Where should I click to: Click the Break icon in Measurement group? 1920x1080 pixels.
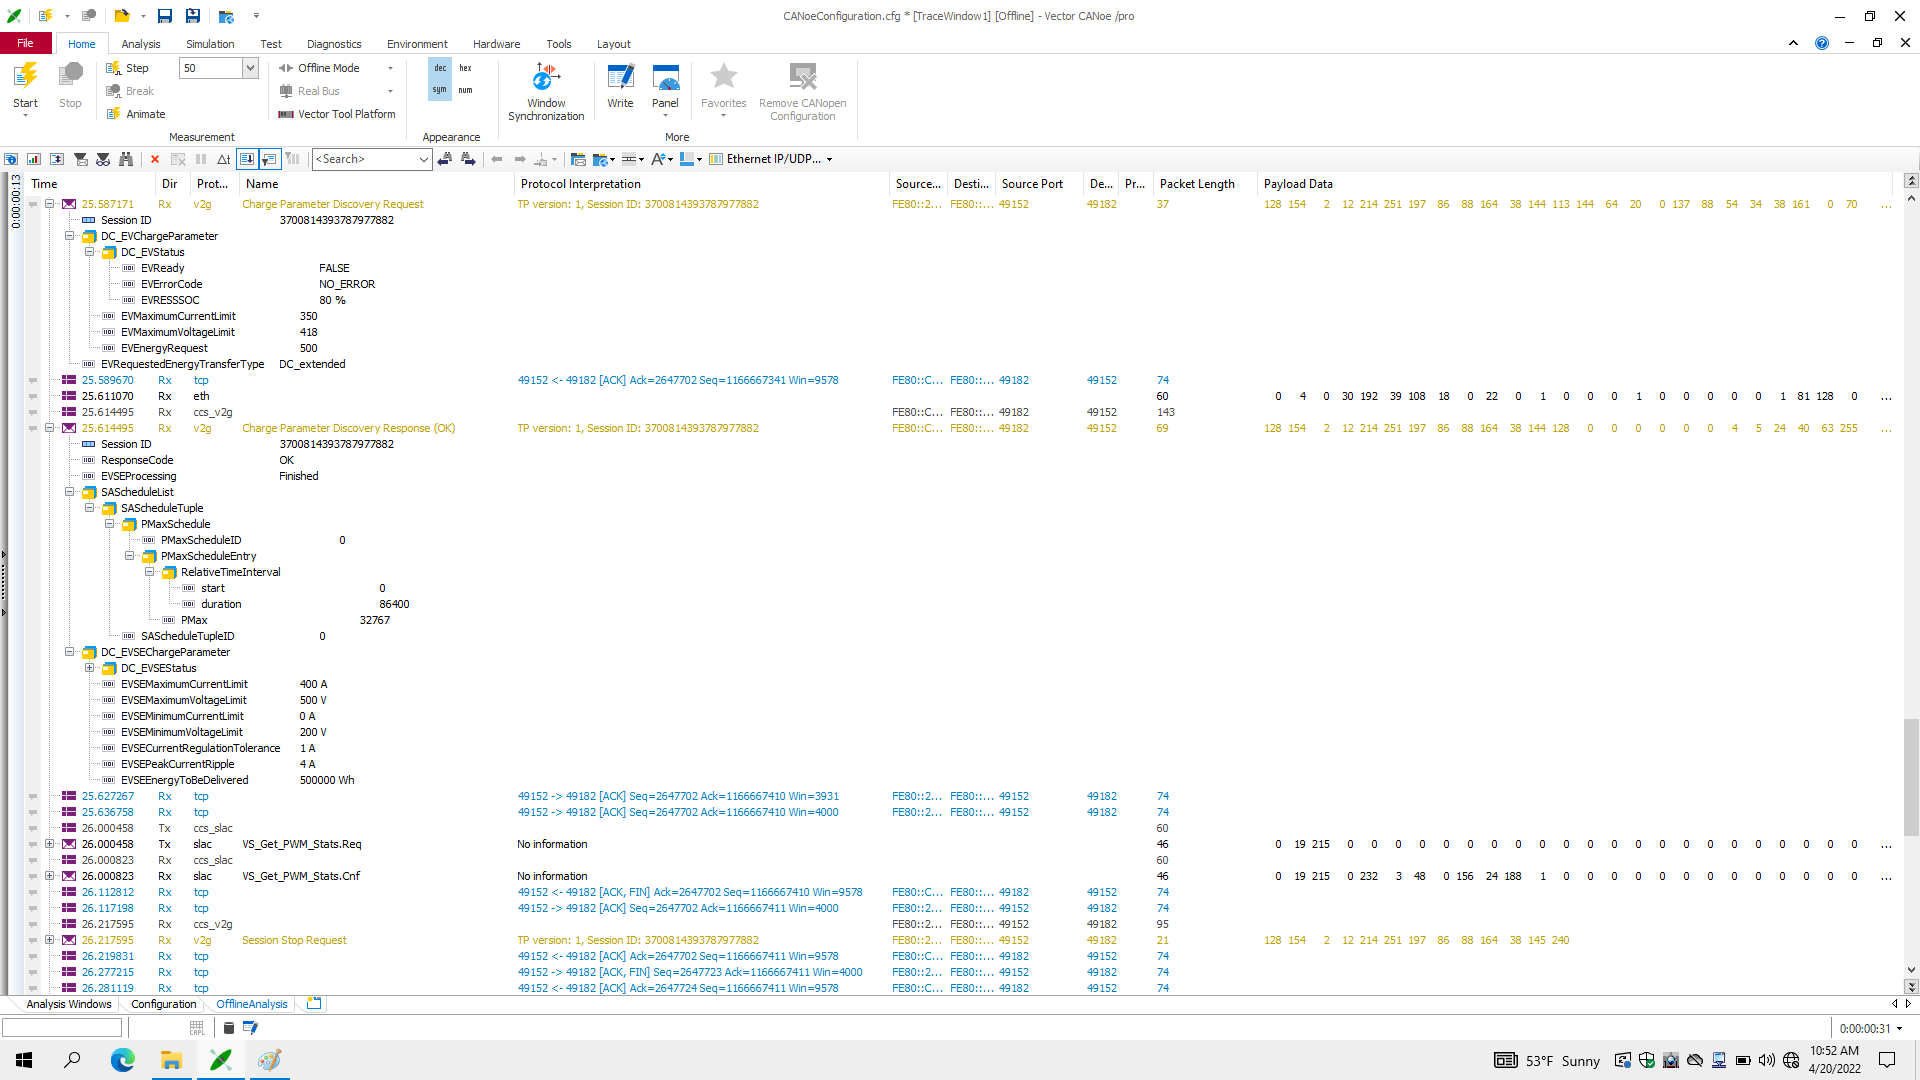click(114, 91)
